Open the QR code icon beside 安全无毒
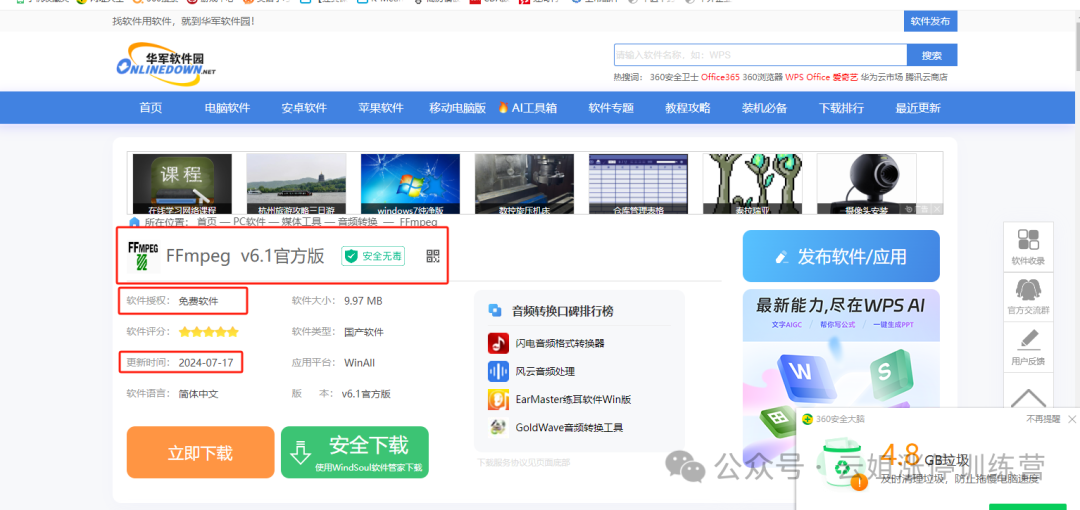This screenshot has width=1080, height=510. [x=433, y=256]
